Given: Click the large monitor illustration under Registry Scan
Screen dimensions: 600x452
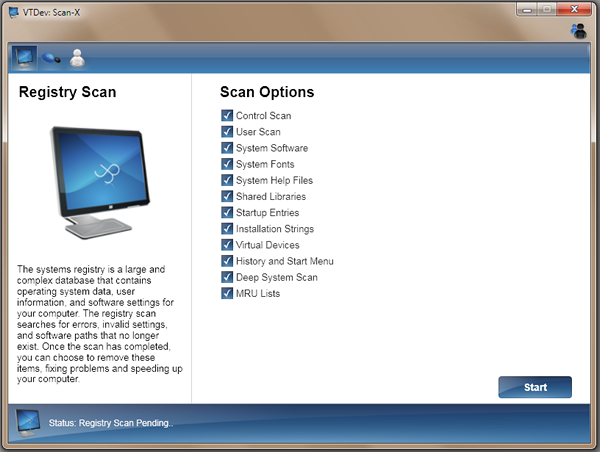Looking at the screenshot, I should [x=99, y=183].
